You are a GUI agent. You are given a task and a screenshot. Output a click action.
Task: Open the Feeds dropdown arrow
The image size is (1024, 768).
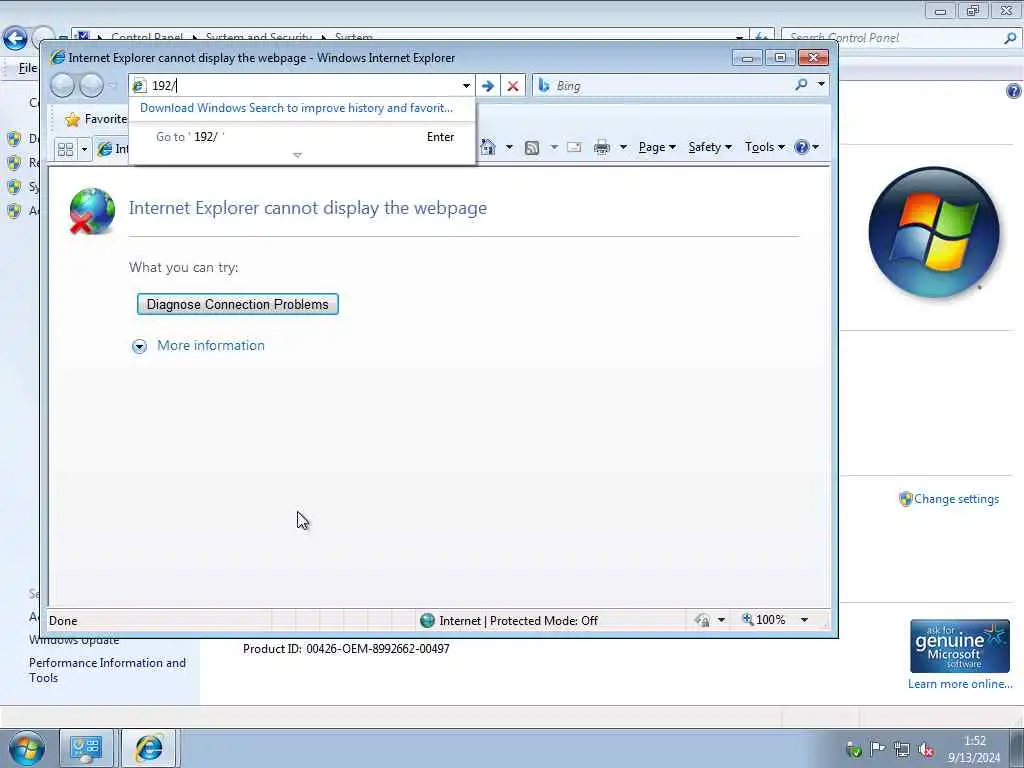point(554,147)
